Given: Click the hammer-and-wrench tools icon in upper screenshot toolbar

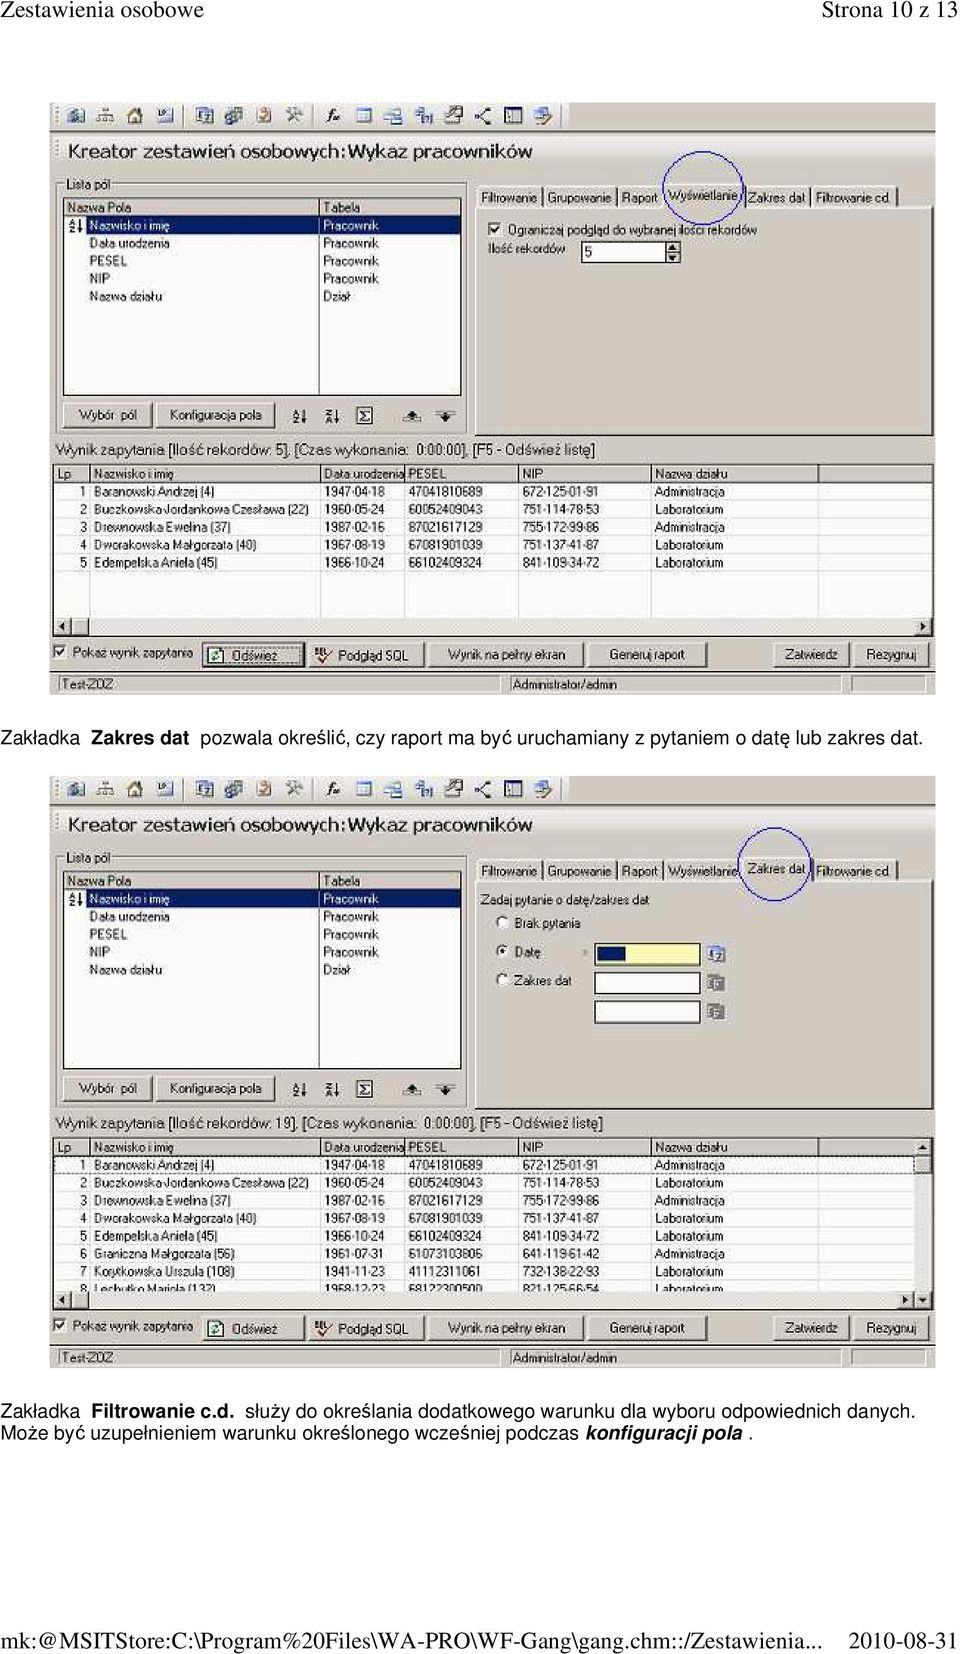Looking at the screenshot, I should click(x=294, y=116).
